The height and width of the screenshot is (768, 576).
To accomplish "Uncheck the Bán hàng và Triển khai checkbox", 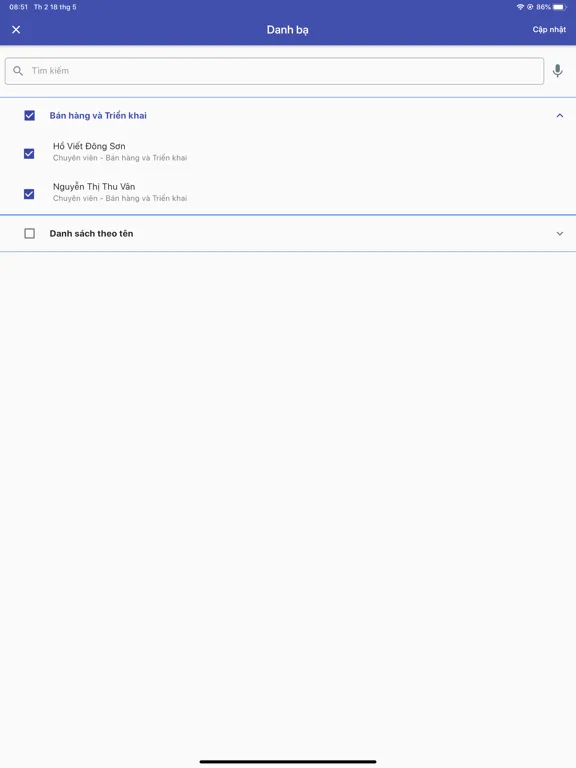I will (29, 116).
